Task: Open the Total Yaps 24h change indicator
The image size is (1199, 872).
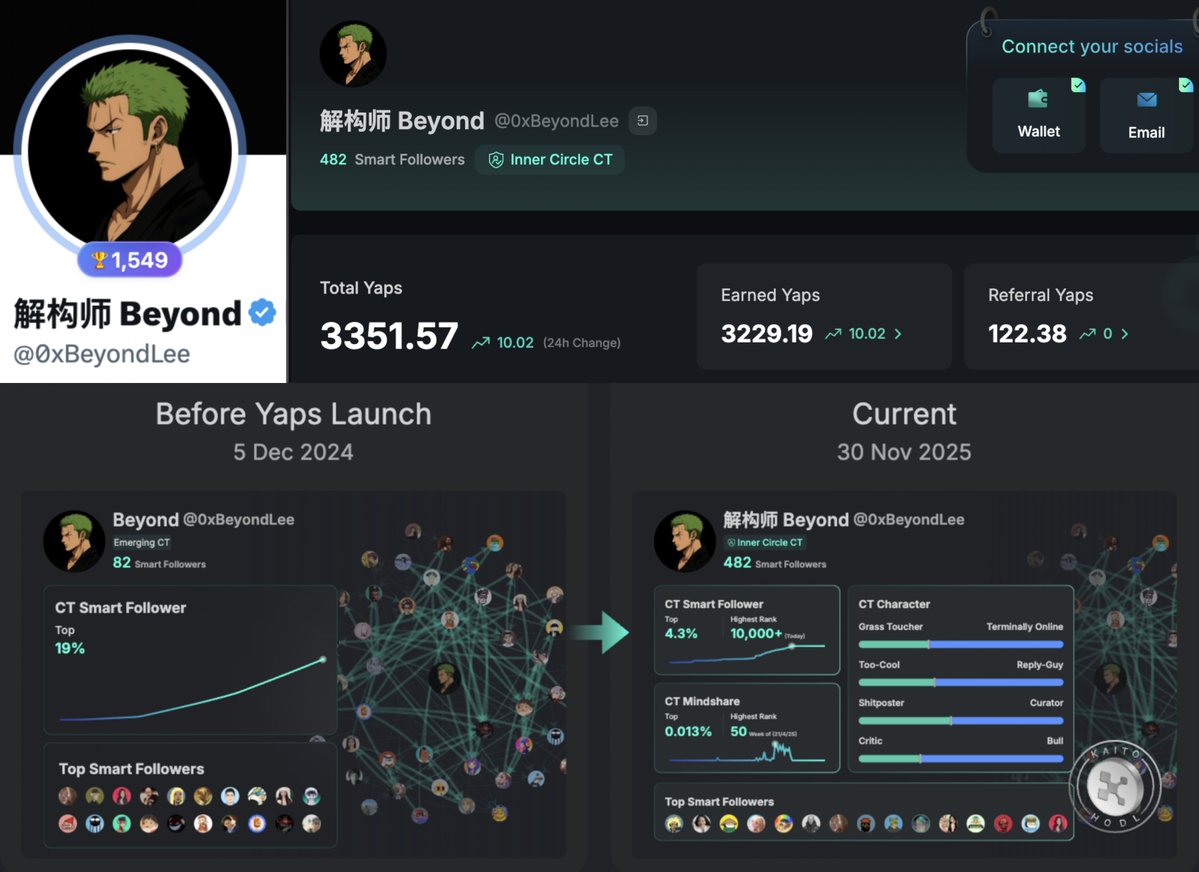Action: pos(546,342)
